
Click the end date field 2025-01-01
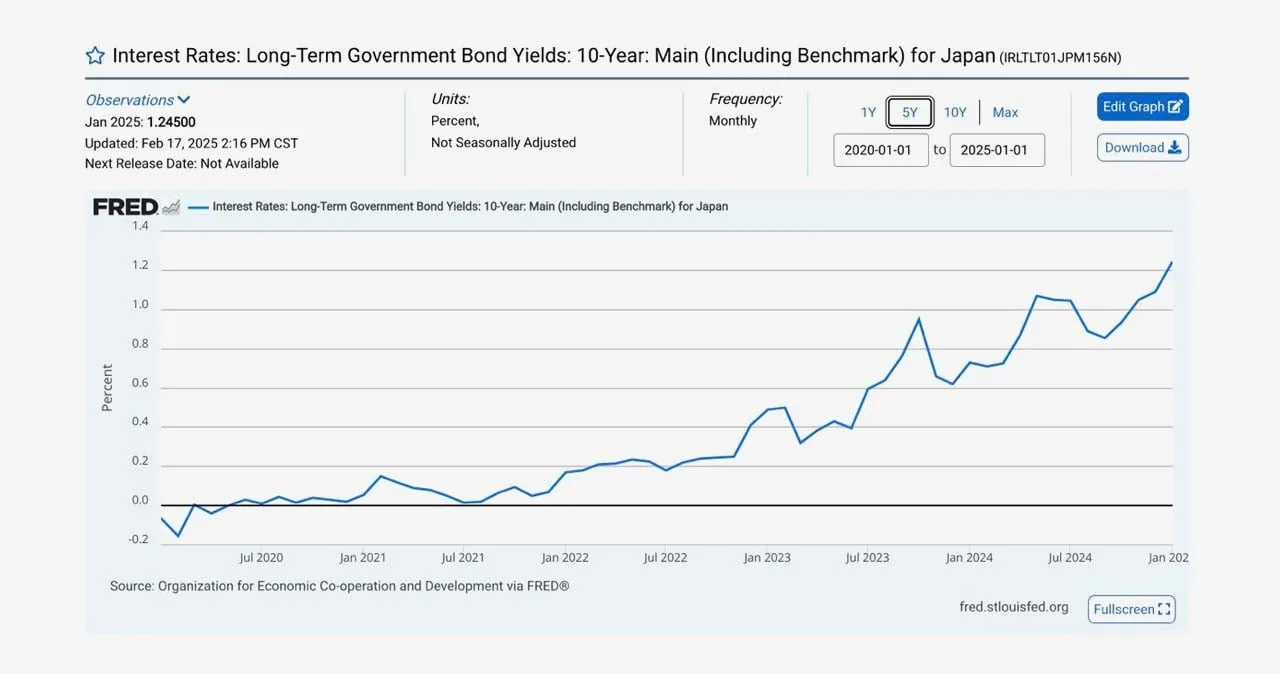coord(997,150)
